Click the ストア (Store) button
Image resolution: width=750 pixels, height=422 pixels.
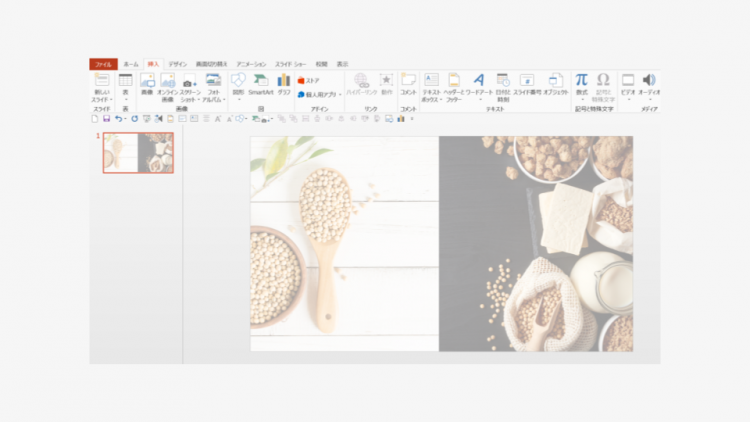[x=309, y=79]
